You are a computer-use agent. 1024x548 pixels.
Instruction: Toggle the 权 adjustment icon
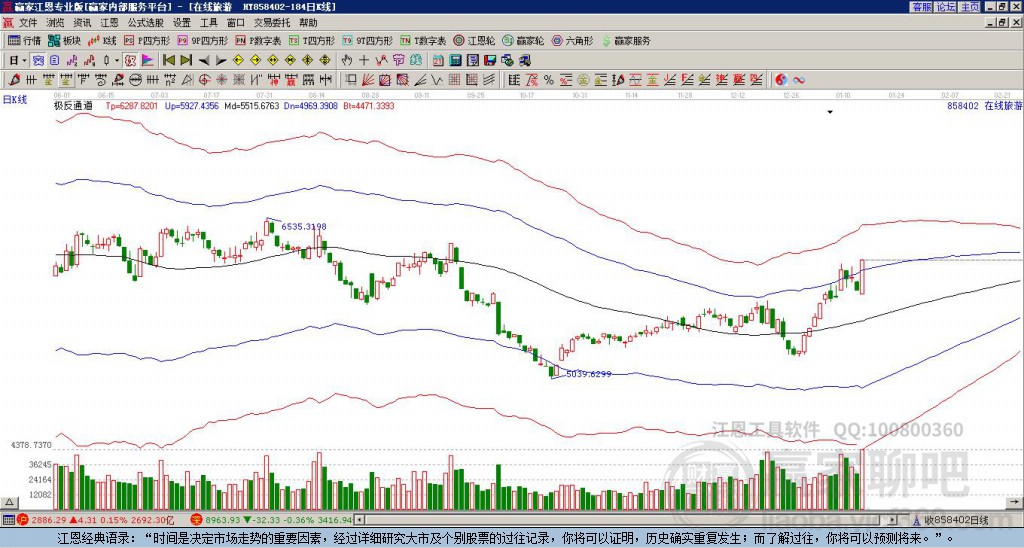click(130, 61)
